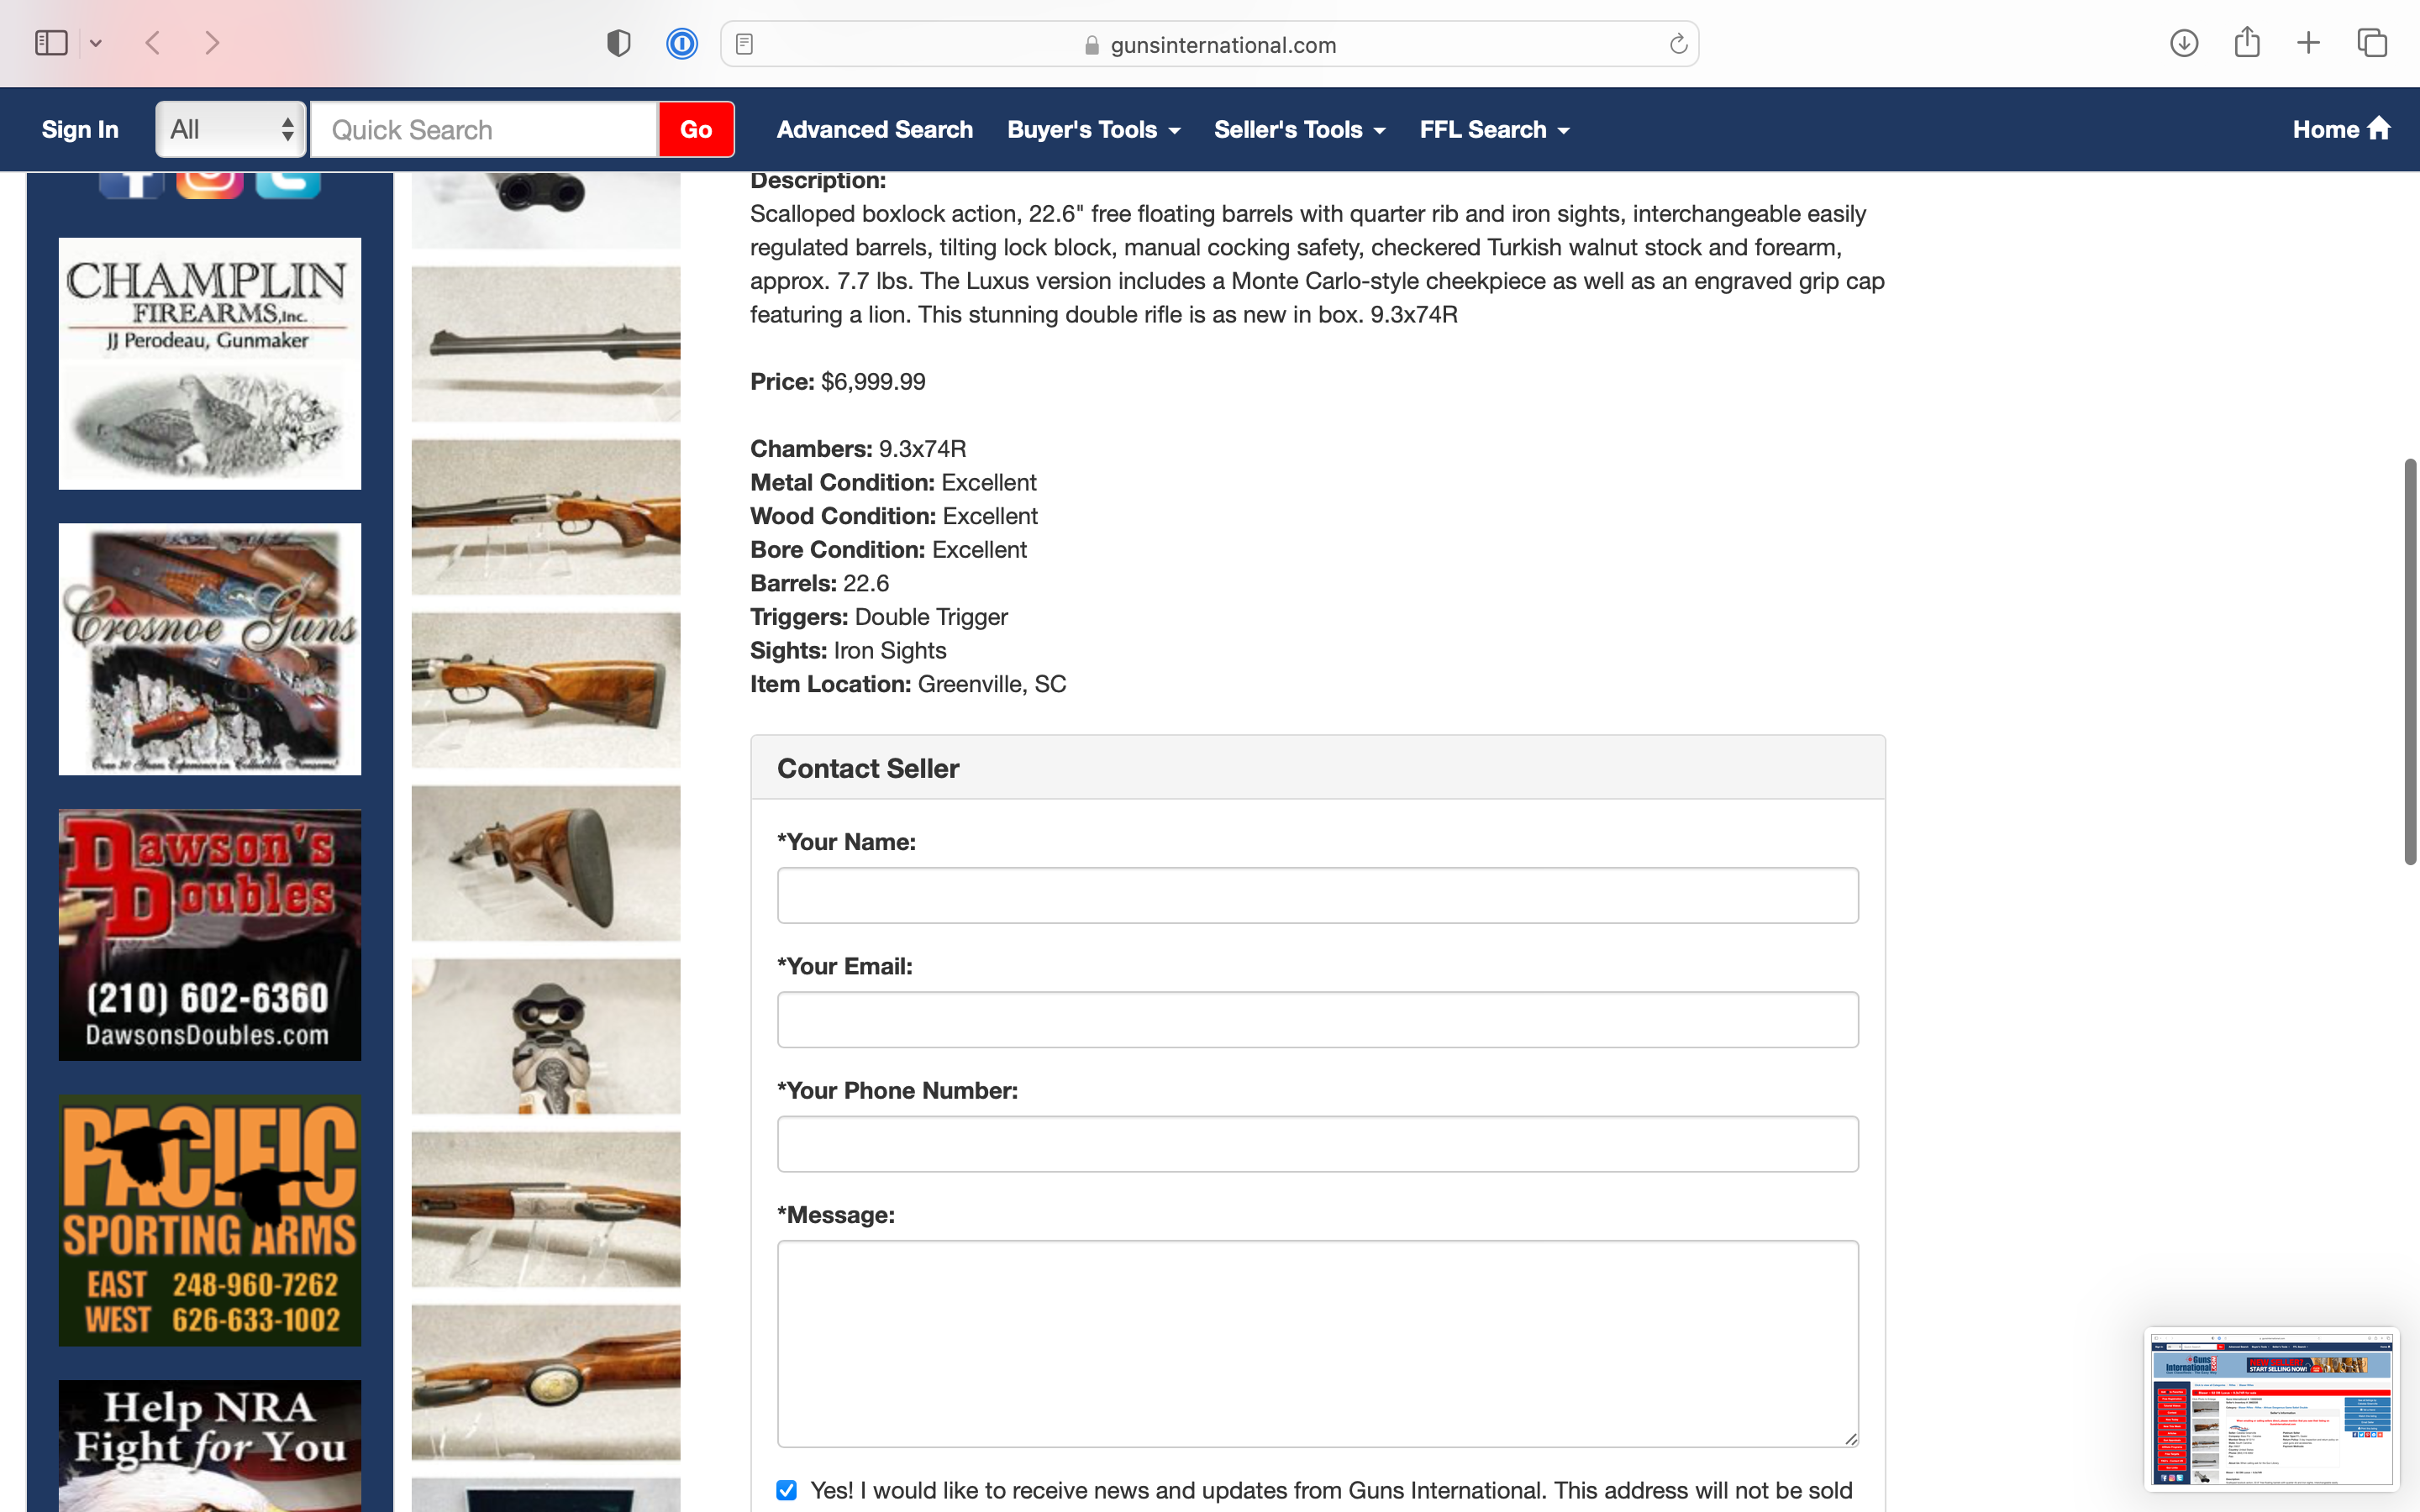Image resolution: width=2420 pixels, height=1512 pixels.
Task: View the recoil pad buttstock thumbnail
Action: (546, 863)
